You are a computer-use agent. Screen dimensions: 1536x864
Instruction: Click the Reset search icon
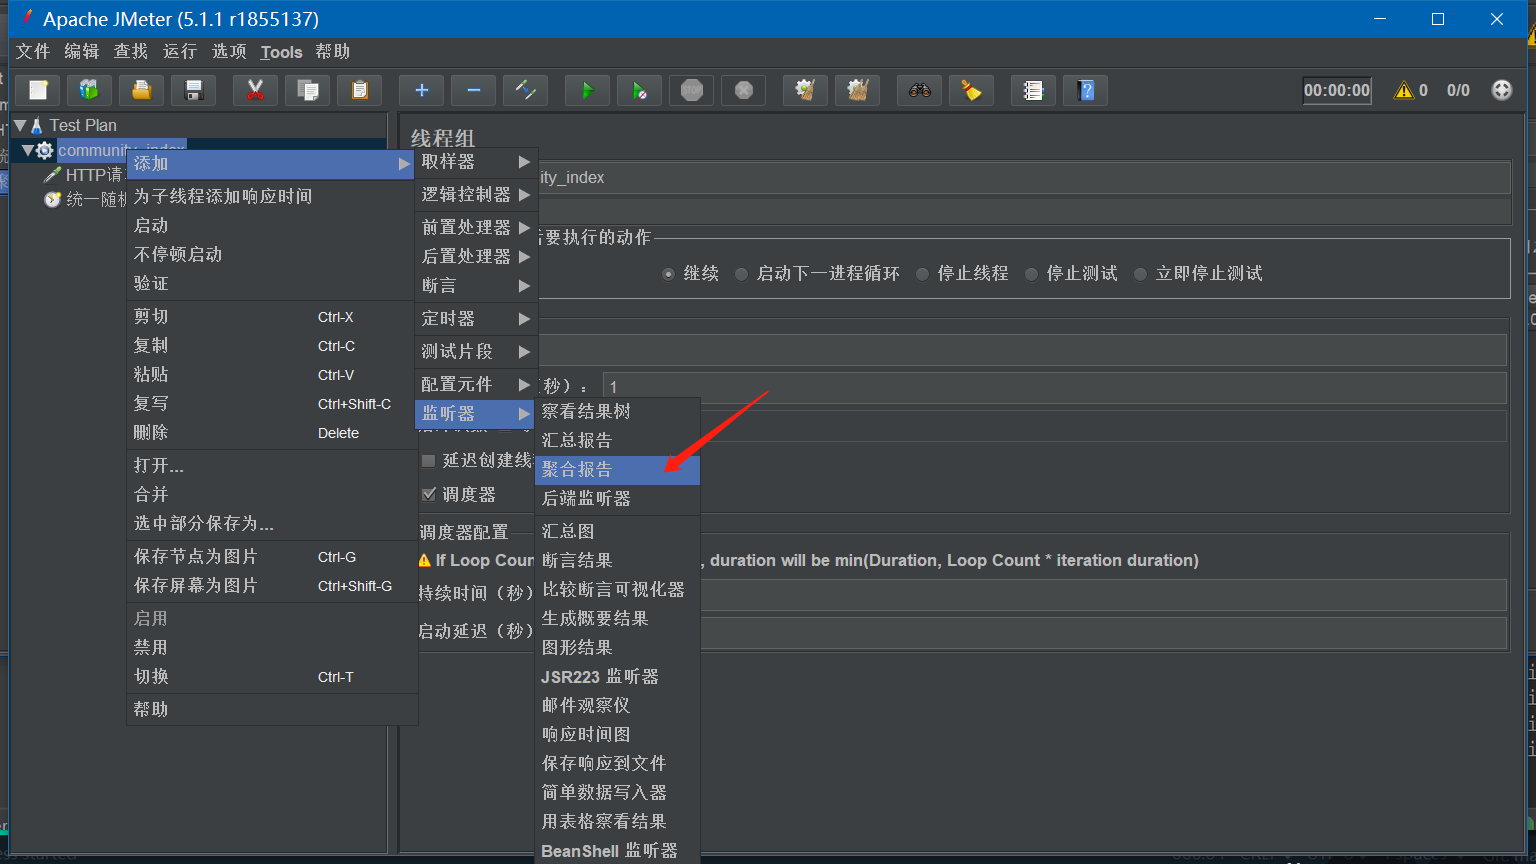[971, 90]
